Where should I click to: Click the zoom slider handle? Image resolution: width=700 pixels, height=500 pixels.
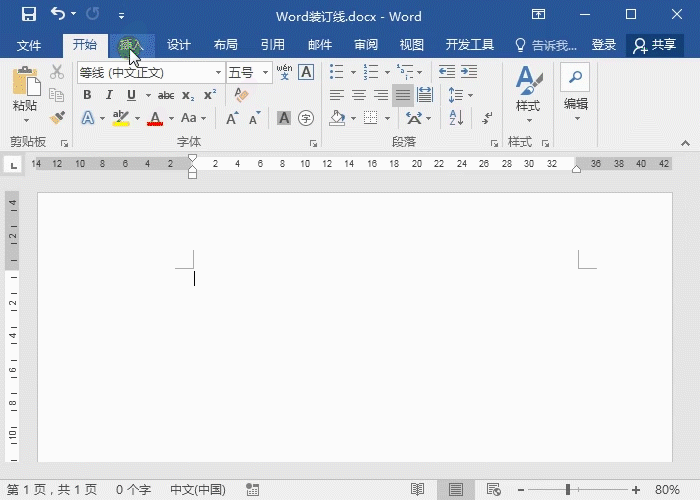567,490
